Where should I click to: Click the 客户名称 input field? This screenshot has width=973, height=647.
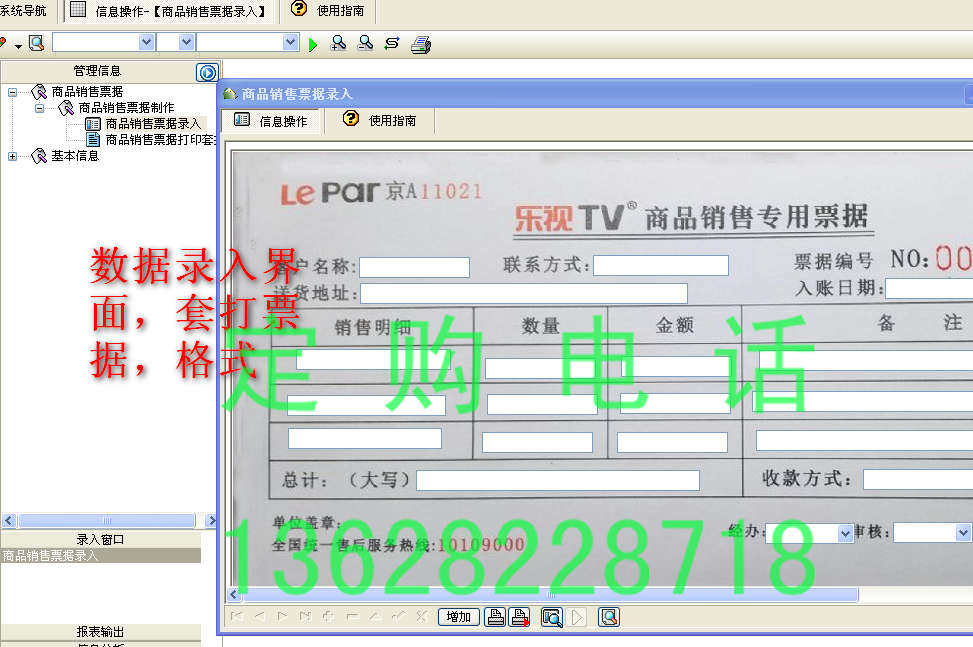[x=415, y=267]
